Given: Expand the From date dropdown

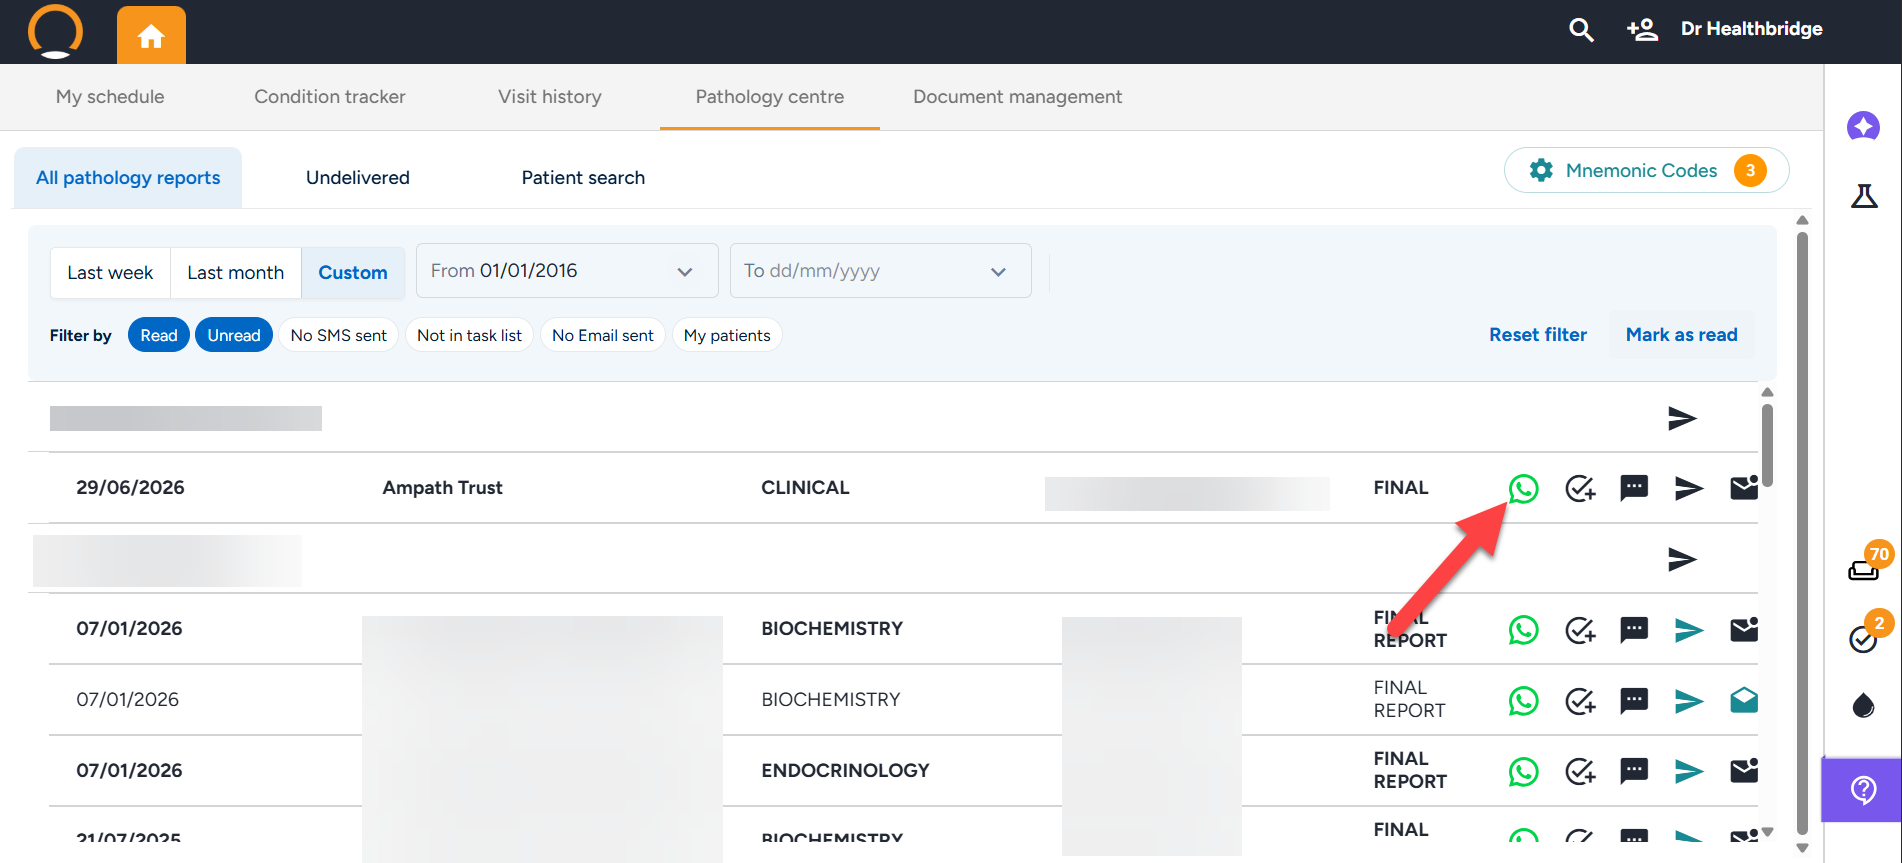Looking at the screenshot, I should (x=567, y=271).
